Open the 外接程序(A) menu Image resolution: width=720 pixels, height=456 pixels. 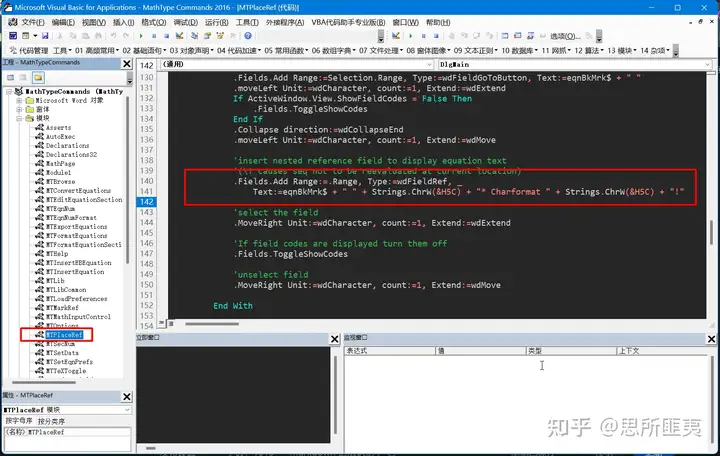pos(285,22)
